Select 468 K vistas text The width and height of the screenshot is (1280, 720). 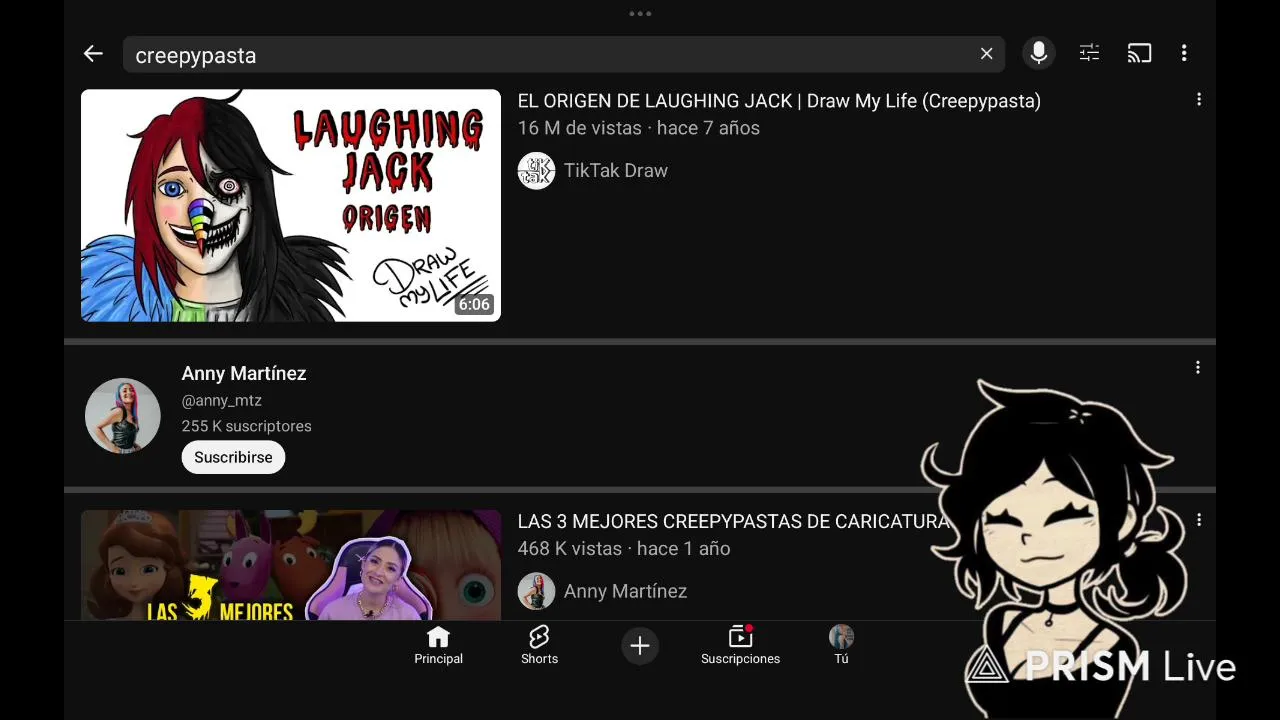pyautogui.click(x=570, y=548)
